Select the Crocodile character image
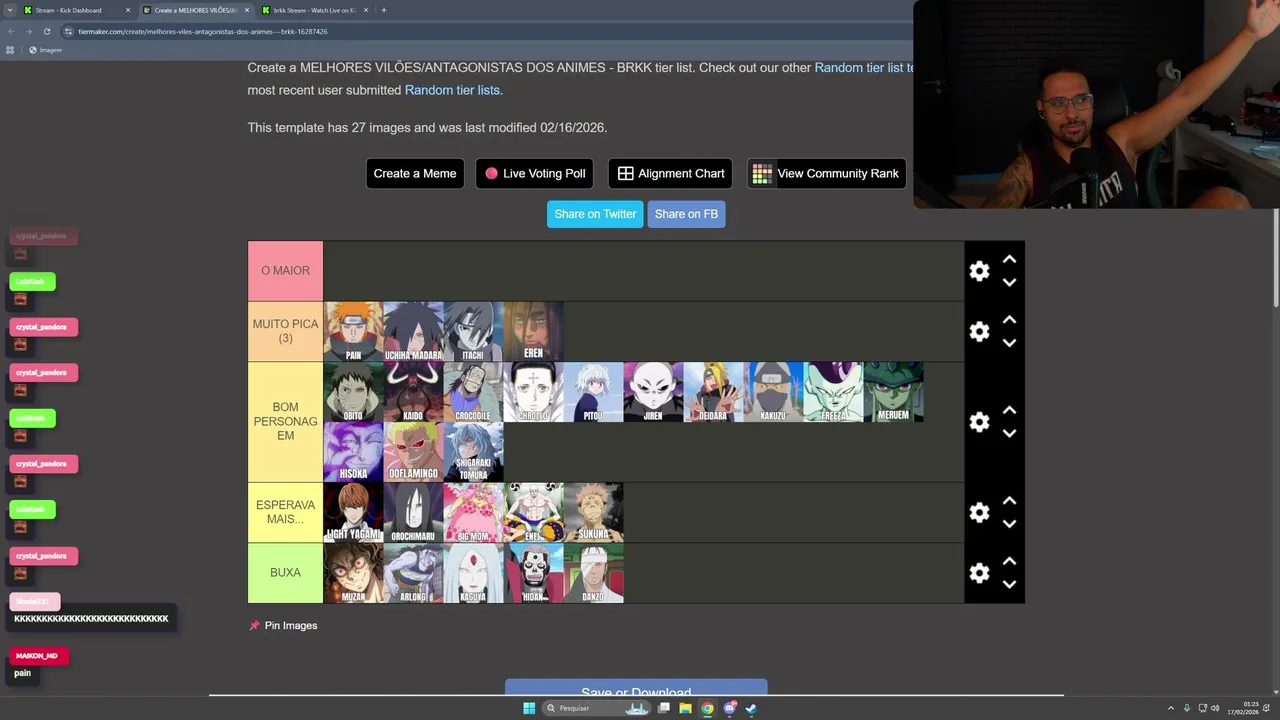The height and width of the screenshot is (720, 1280). coord(473,392)
